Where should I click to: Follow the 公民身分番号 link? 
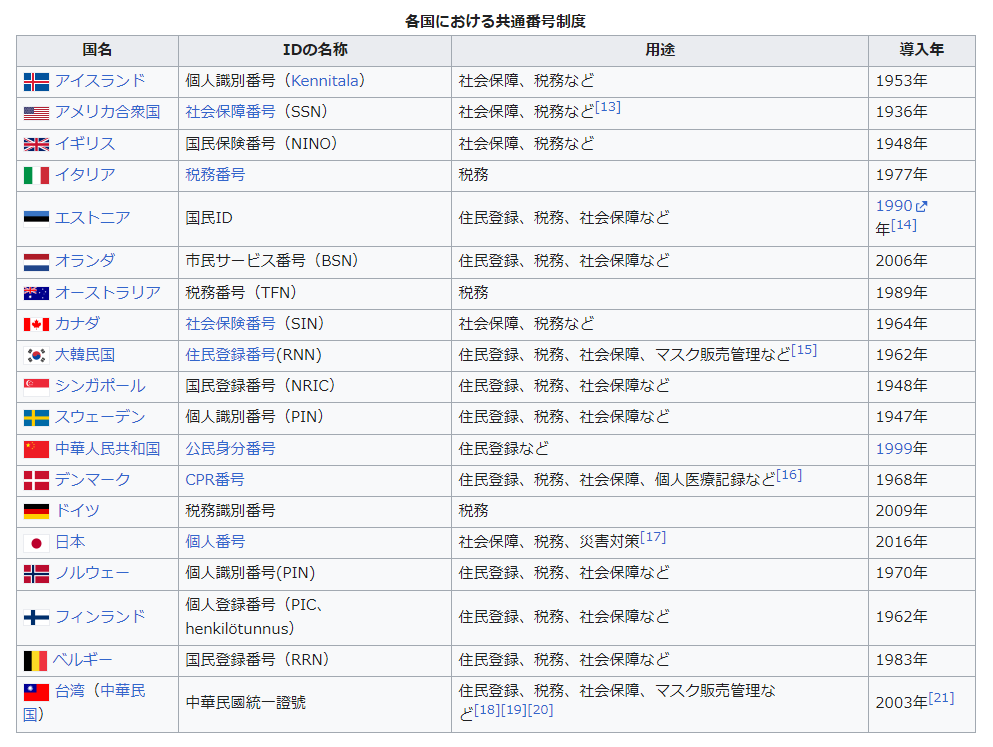coord(231,449)
